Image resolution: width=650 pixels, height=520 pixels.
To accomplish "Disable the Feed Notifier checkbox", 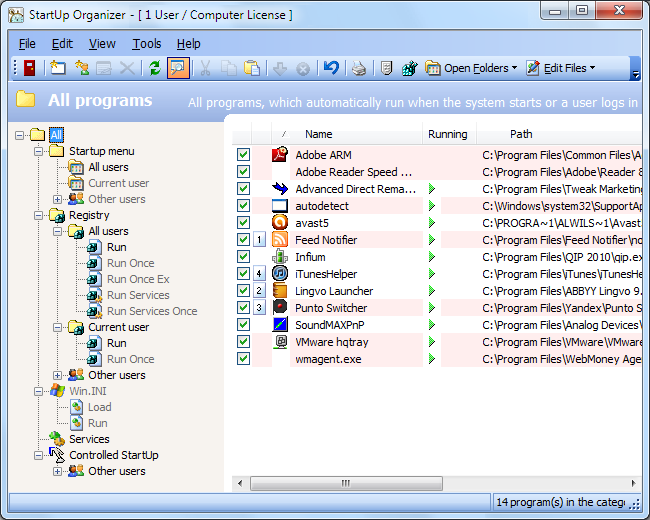I will coord(243,240).
